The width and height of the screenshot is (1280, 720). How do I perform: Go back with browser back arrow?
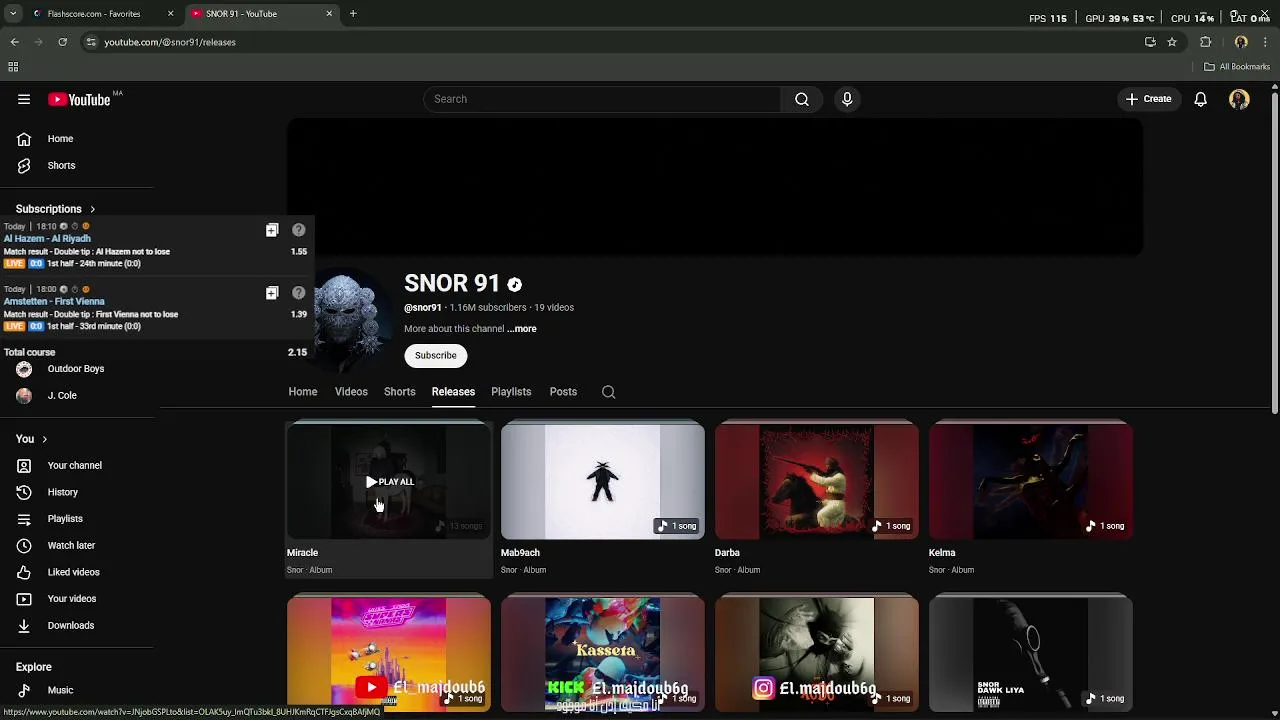(14, 42)
